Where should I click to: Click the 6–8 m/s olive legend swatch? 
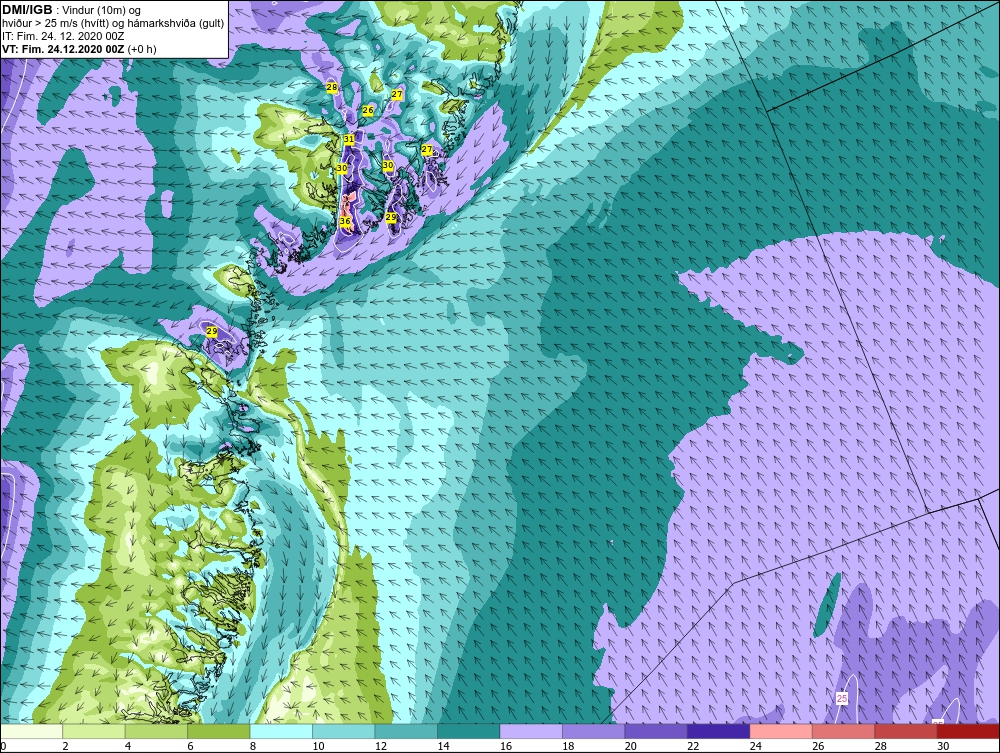(x=219, y=731)
